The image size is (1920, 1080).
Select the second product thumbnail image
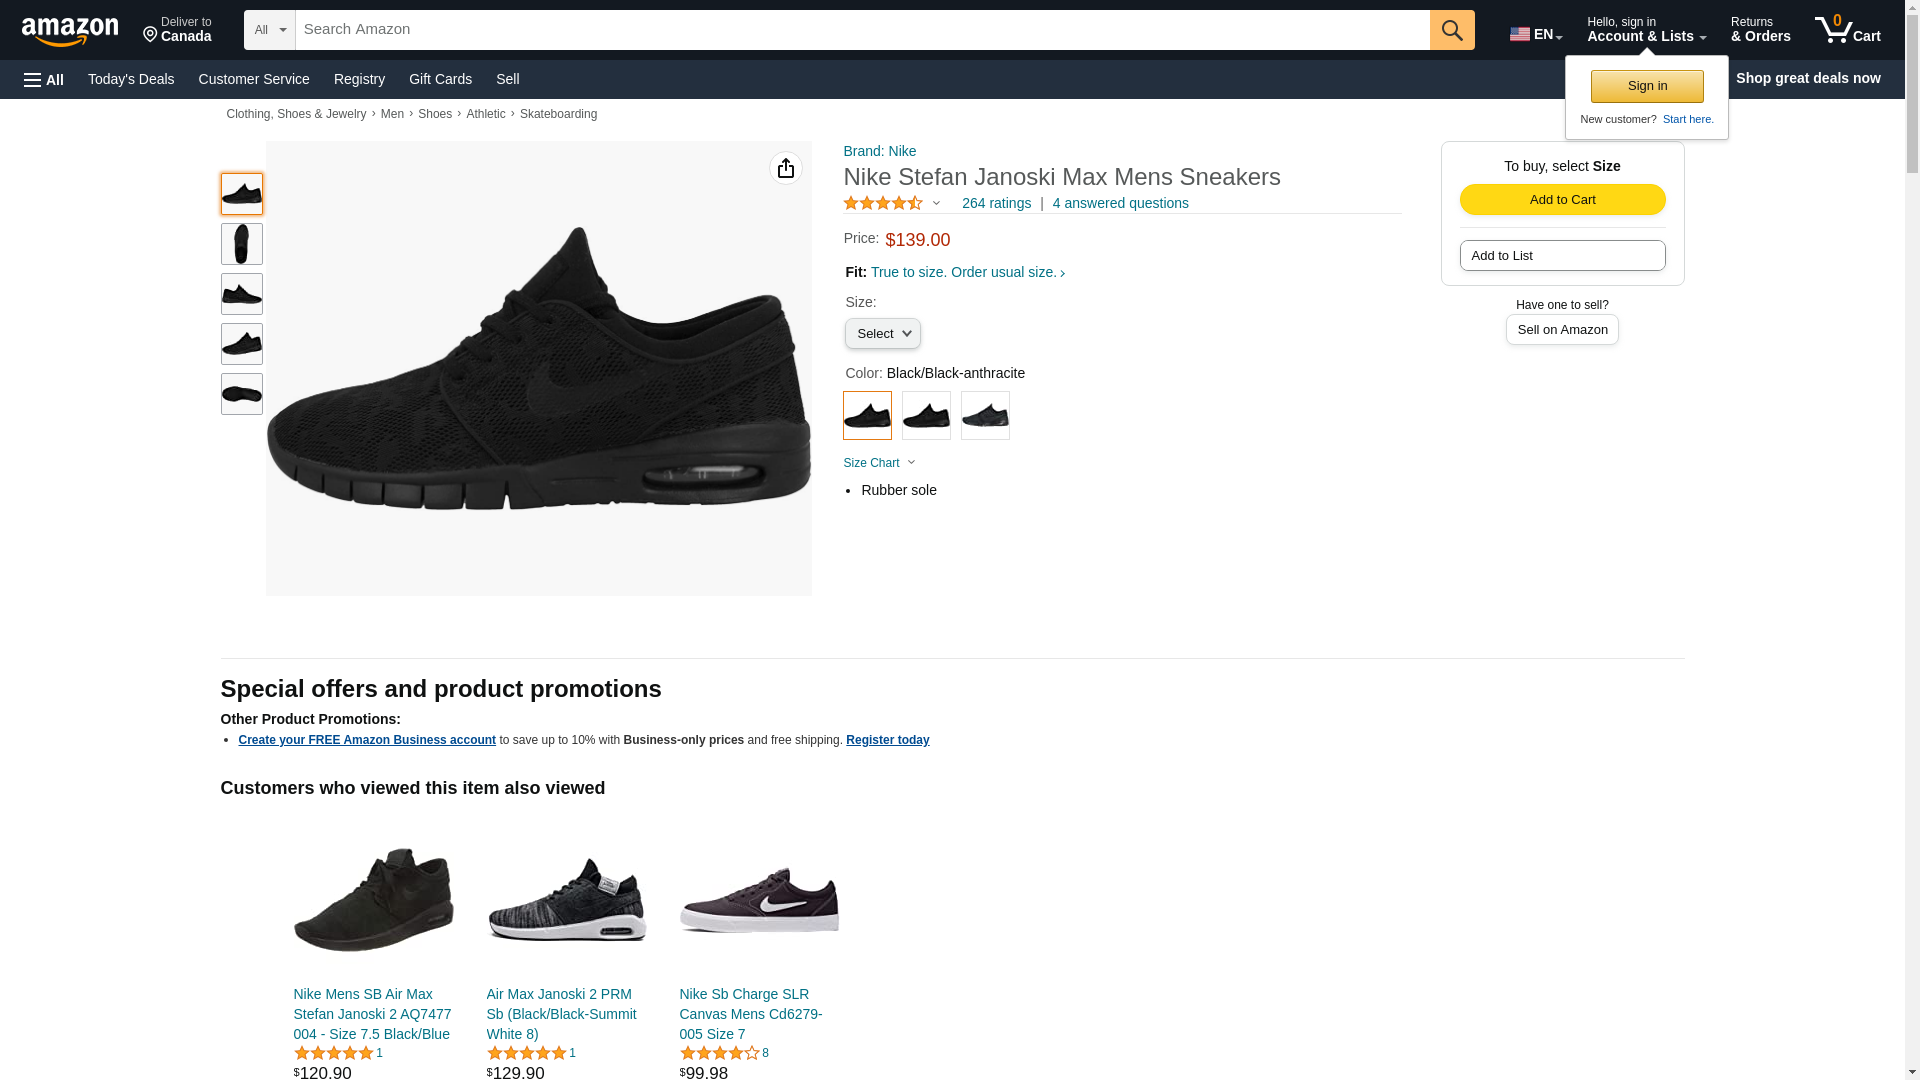pyautogui.click(x=241, y=244)
